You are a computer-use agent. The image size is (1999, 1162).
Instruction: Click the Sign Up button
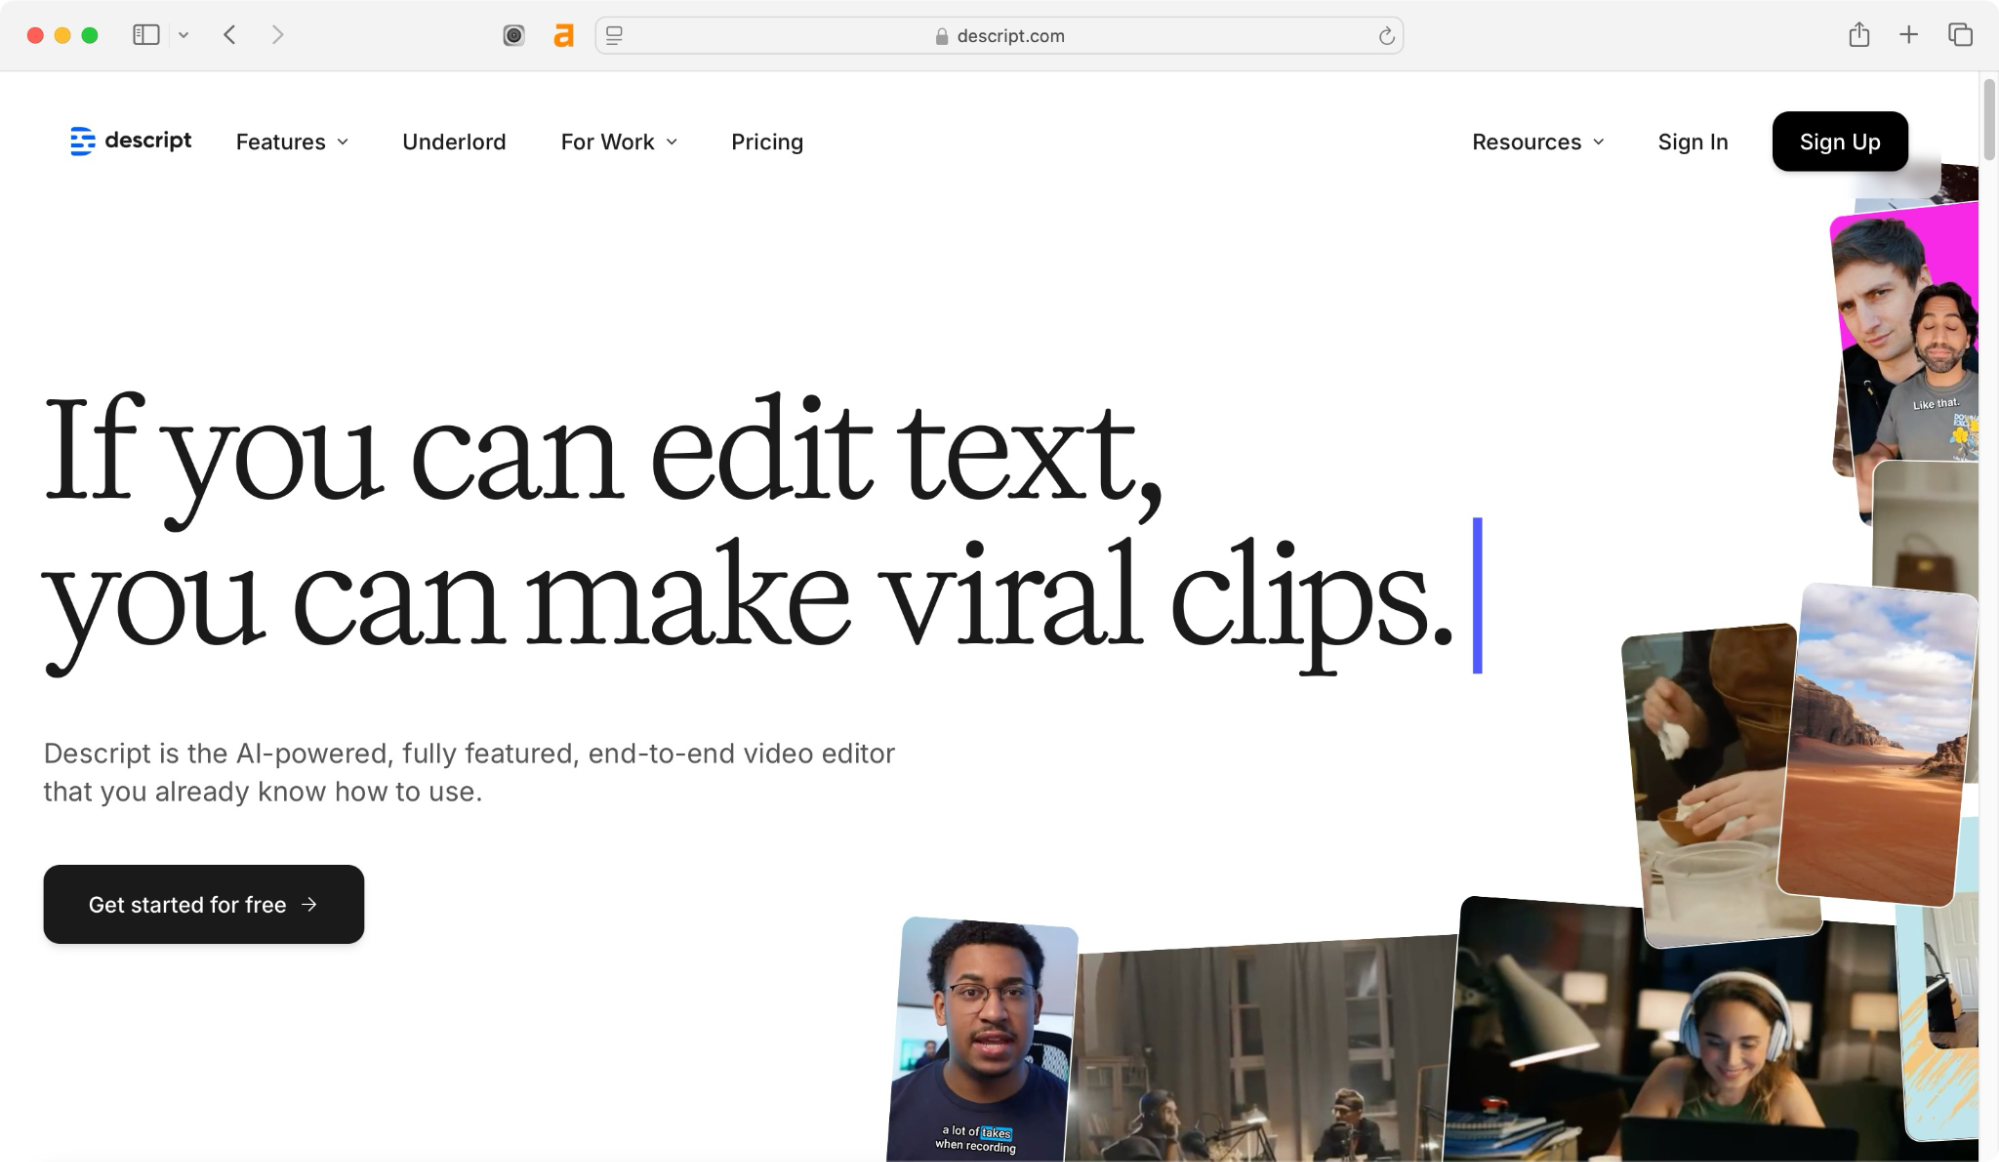tap(1839, 141)
